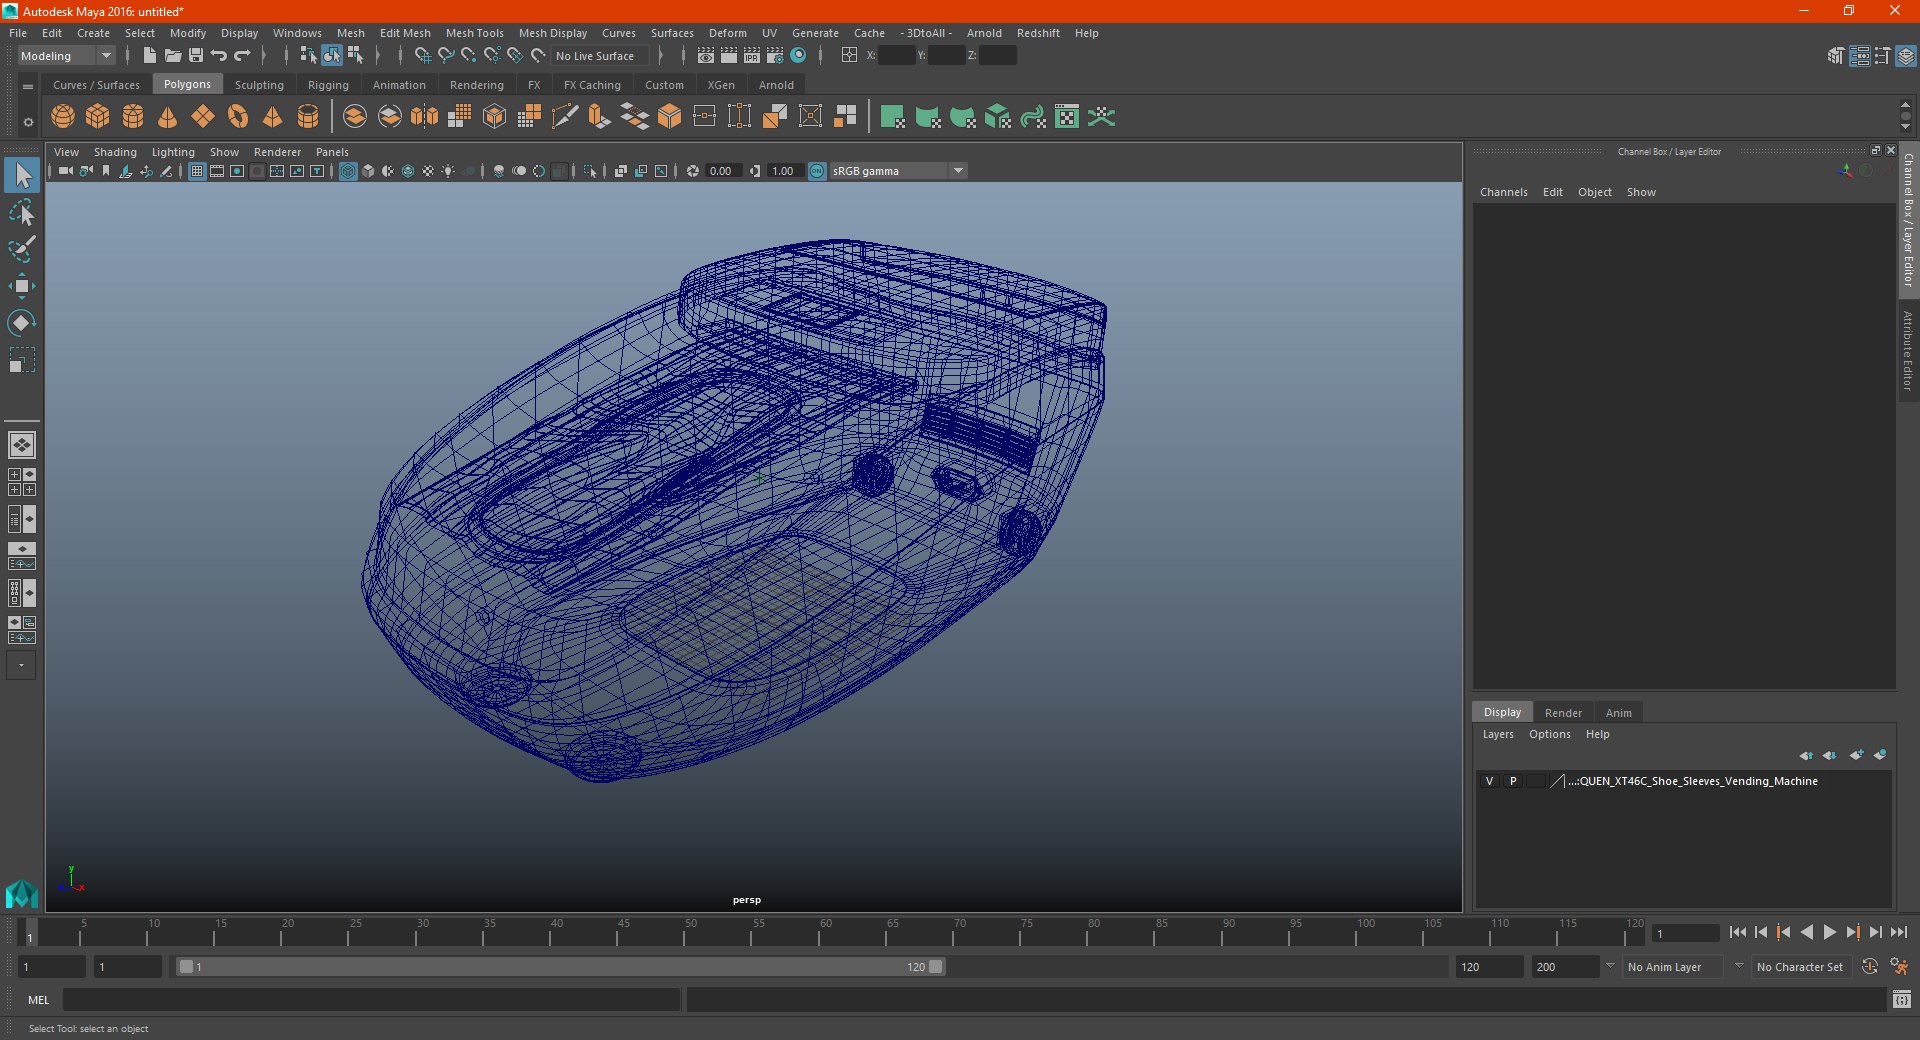Toggle auto keyframe button
The height and width of the screenshot is (1040, 1920).
(1869, 967)
